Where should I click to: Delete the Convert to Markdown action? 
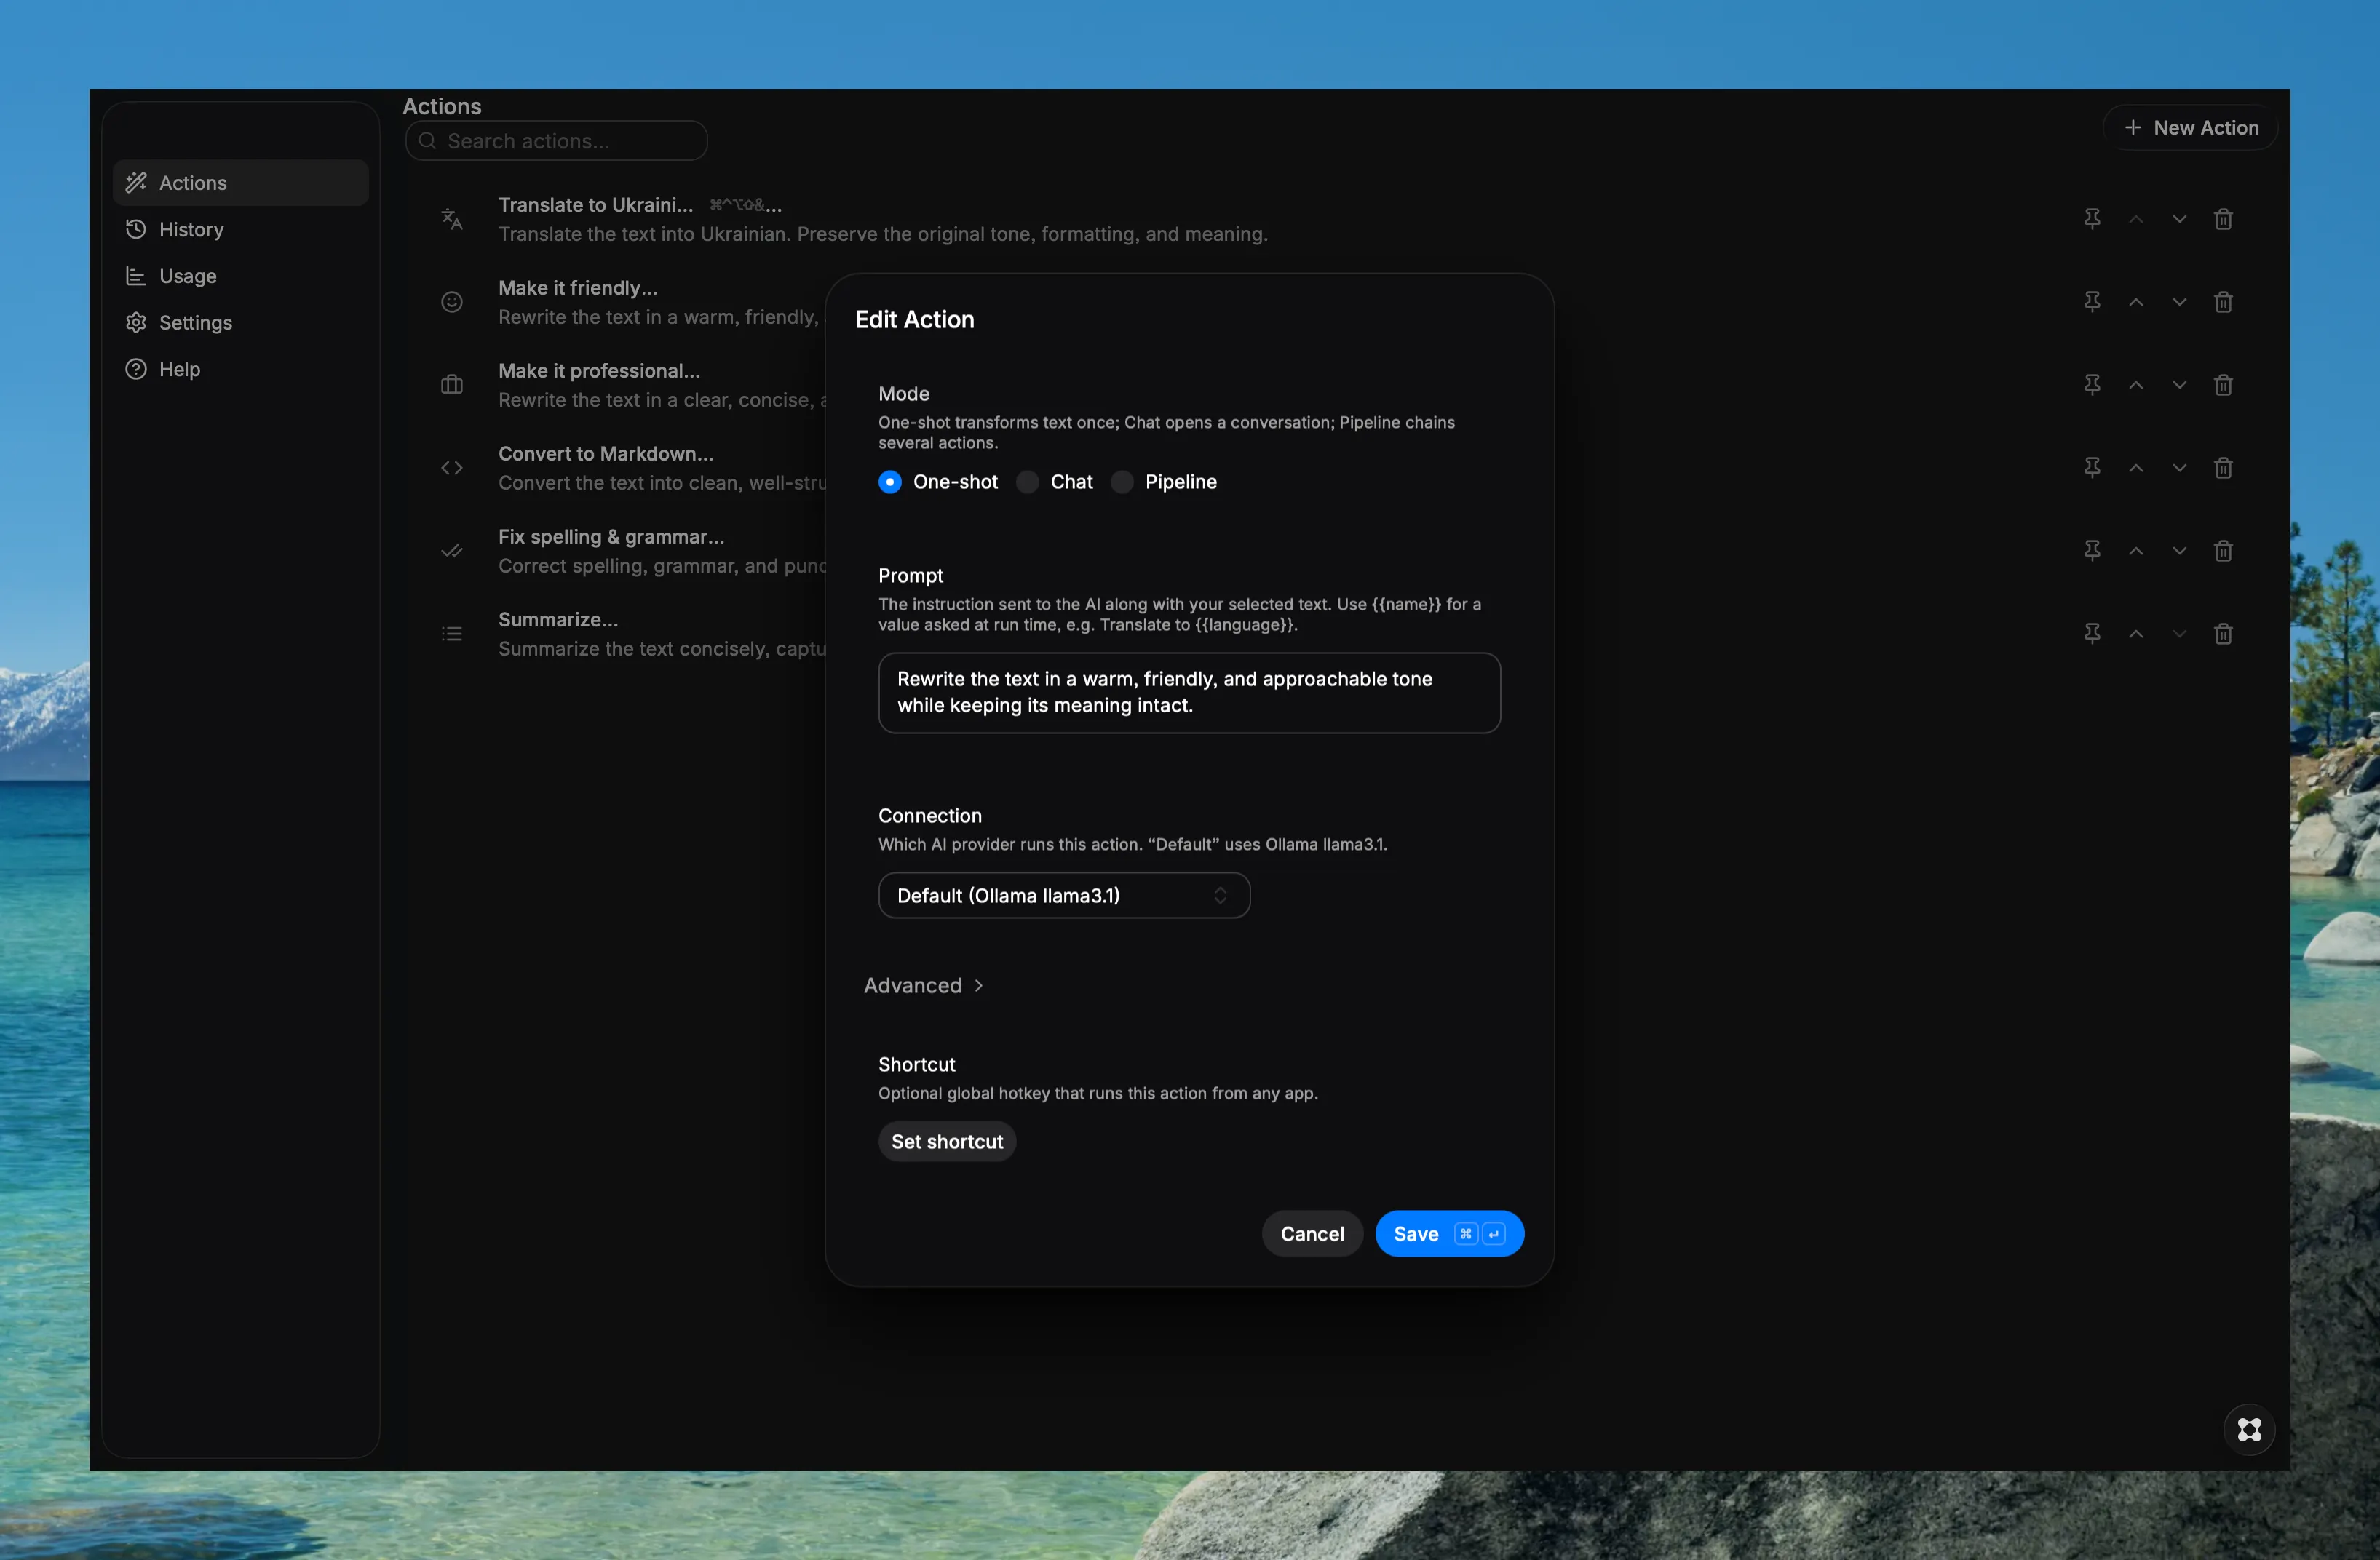tap(2223, 468)
